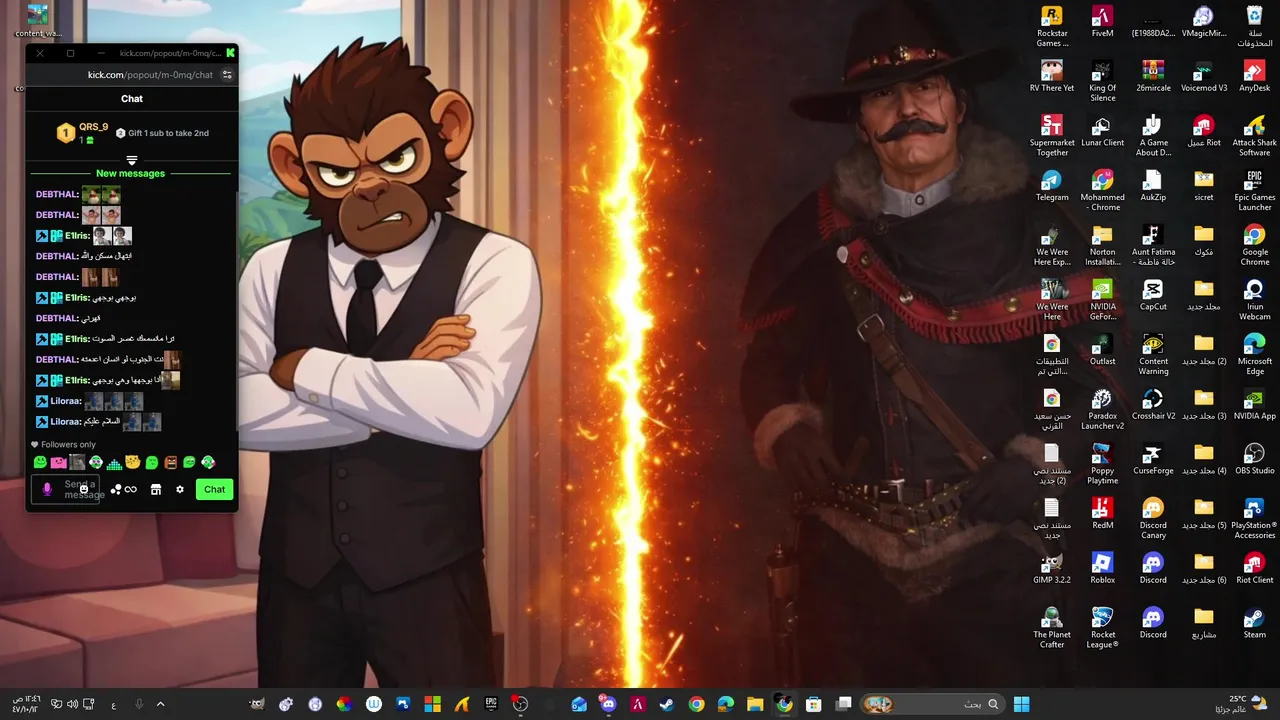
Task: Open Kick chat settings gear
Action: (x=180, y=490)
